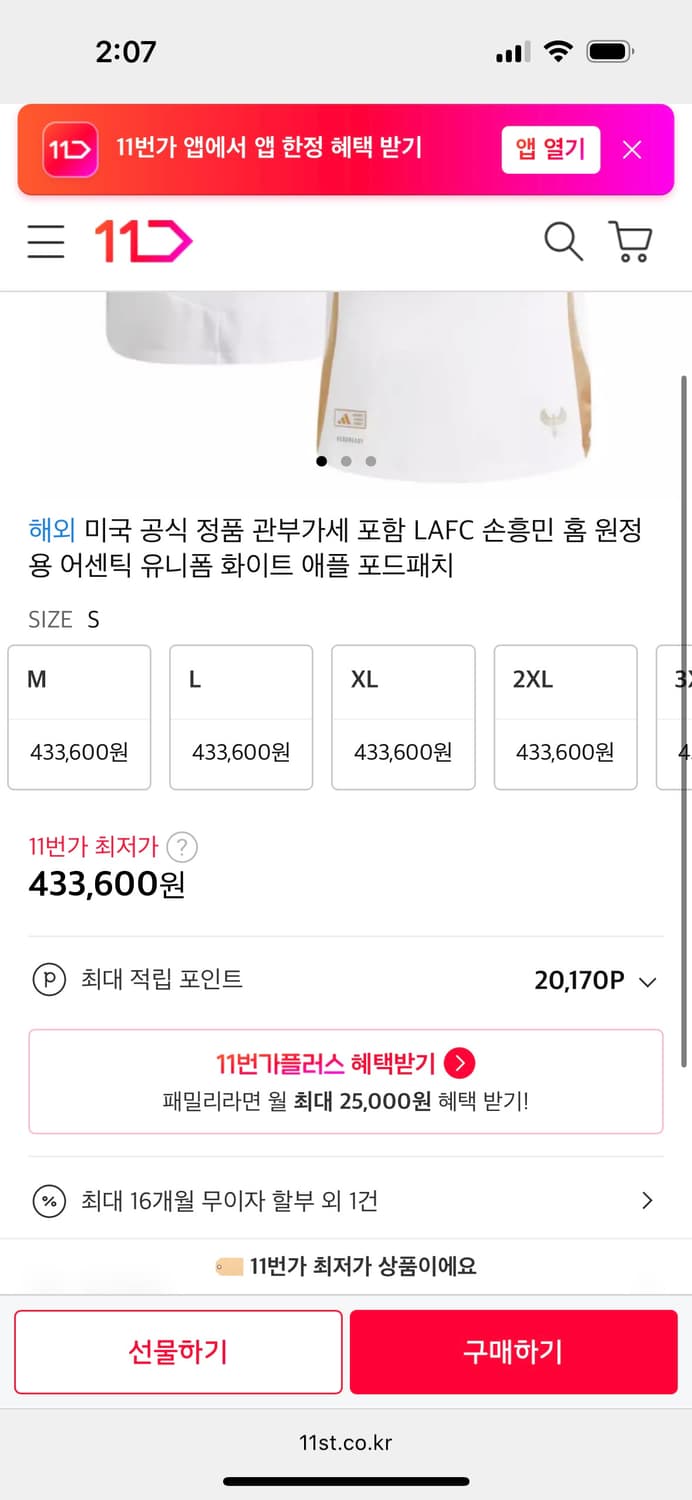Tap the 앱 열기 button
This screenshot has width=692, height=1500.
[550, 150]
